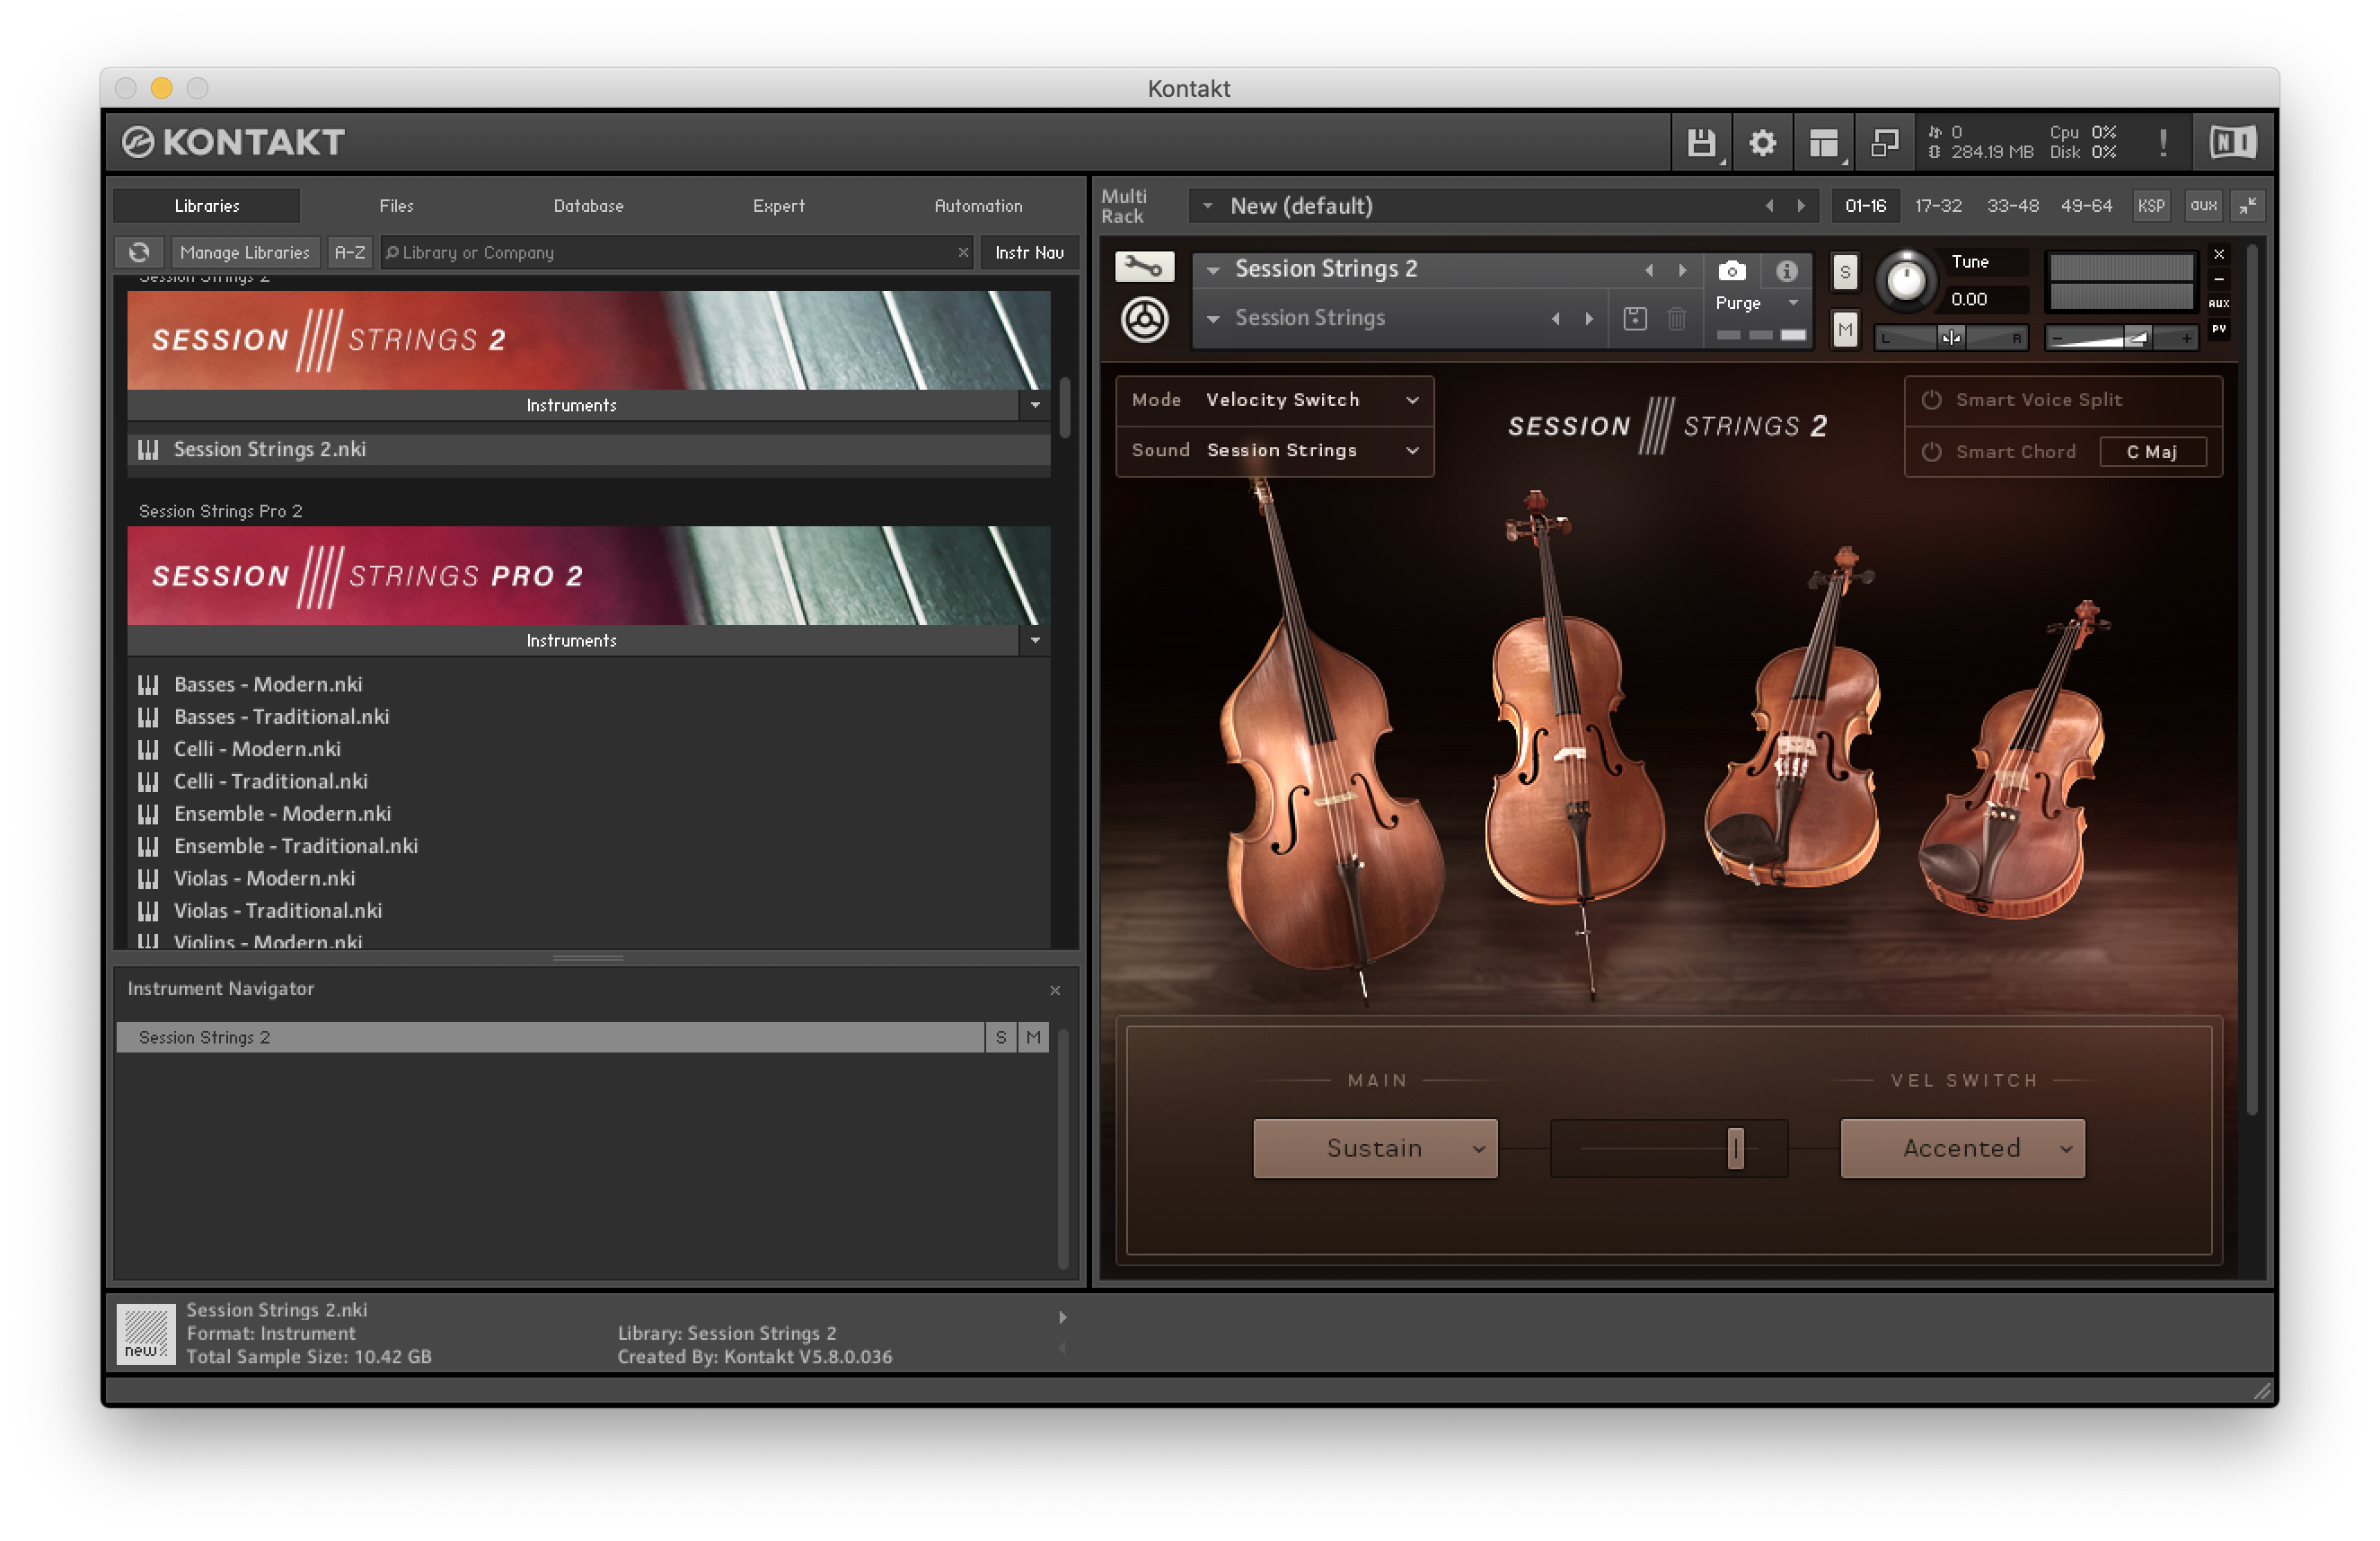Switch to the Files tab

tap(397, 206)
